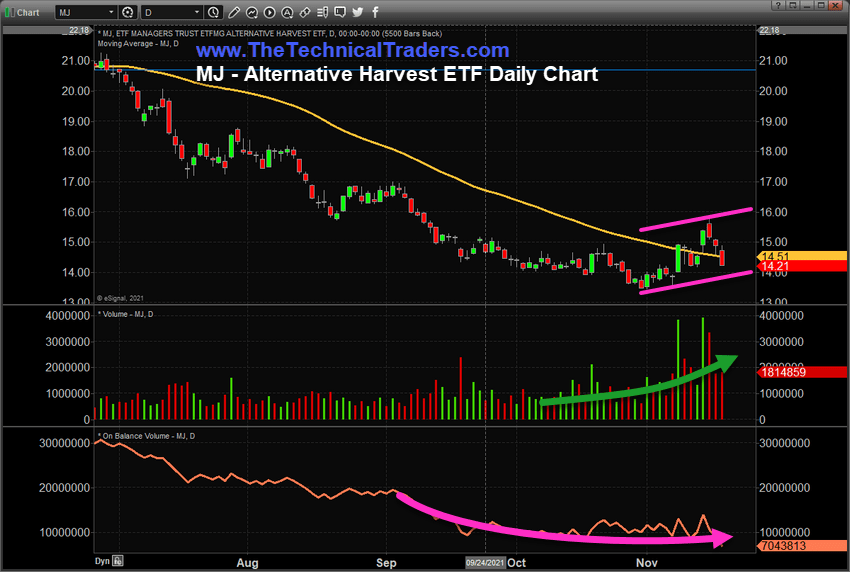The height and width of the screenshot is (572, 850).
Task: Click the orange 14.51 moving average price tag
Action: click(802, 256)
